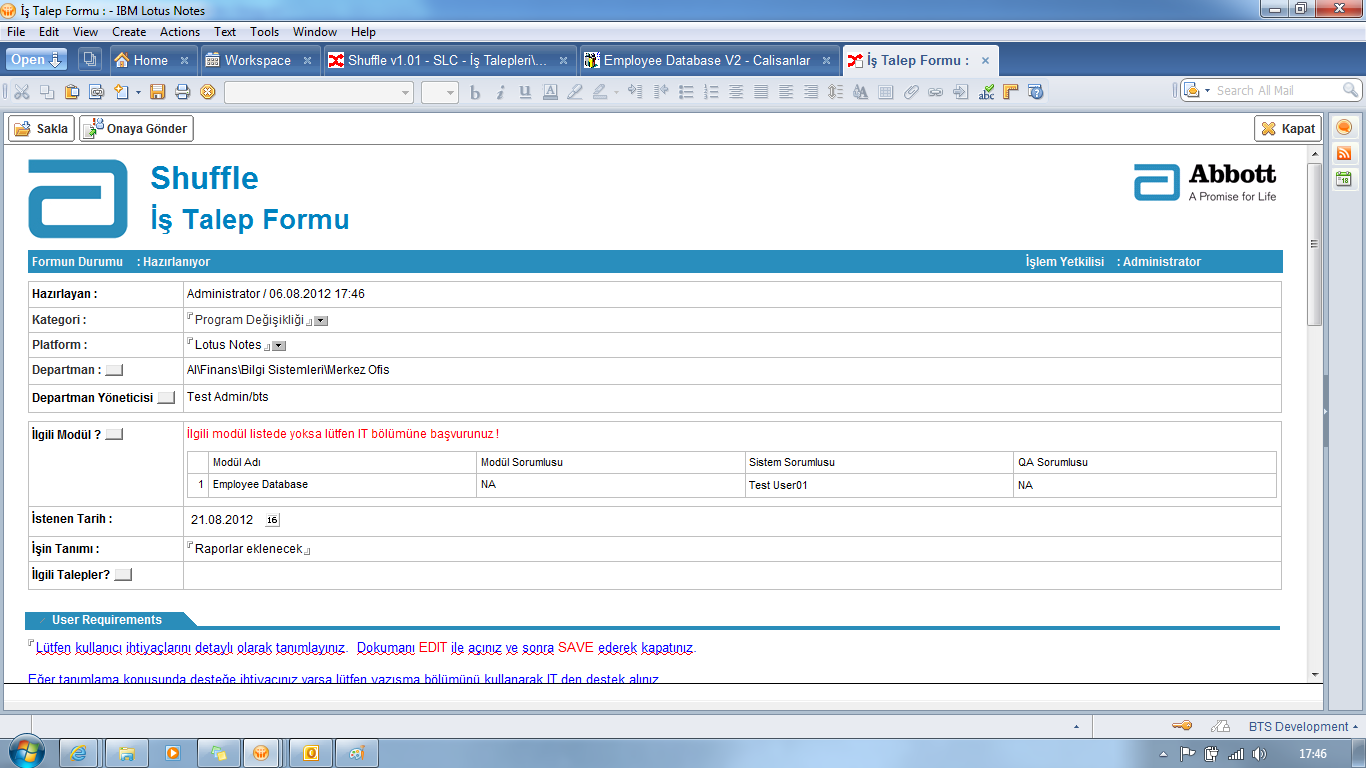
Task: Open the create new dropdown arrow
Action: 138,92
